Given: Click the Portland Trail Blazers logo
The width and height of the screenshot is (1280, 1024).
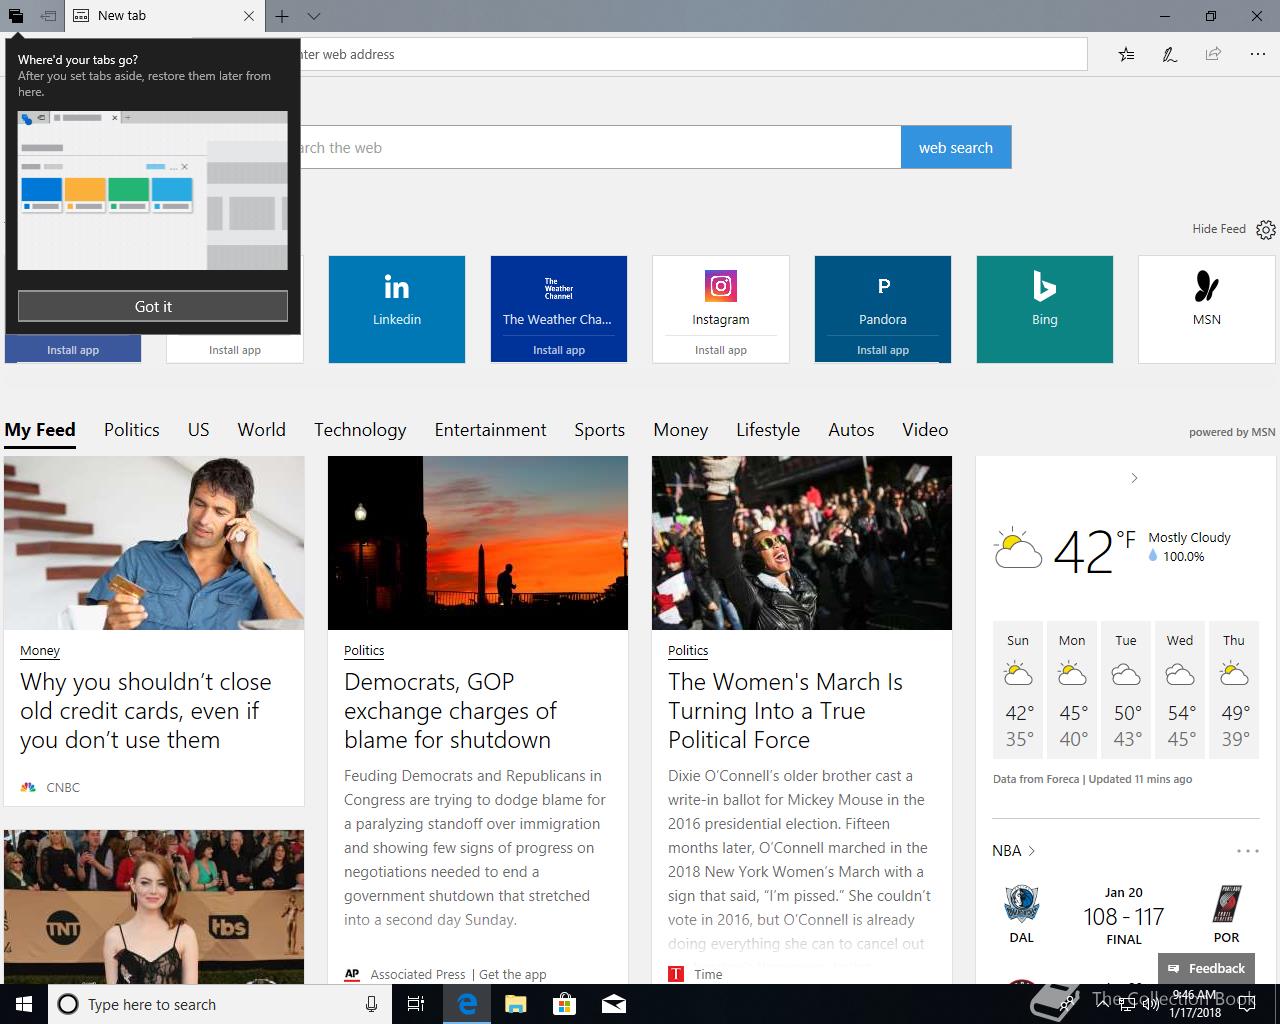Looking at the screenshot, I should (1226, 904).
